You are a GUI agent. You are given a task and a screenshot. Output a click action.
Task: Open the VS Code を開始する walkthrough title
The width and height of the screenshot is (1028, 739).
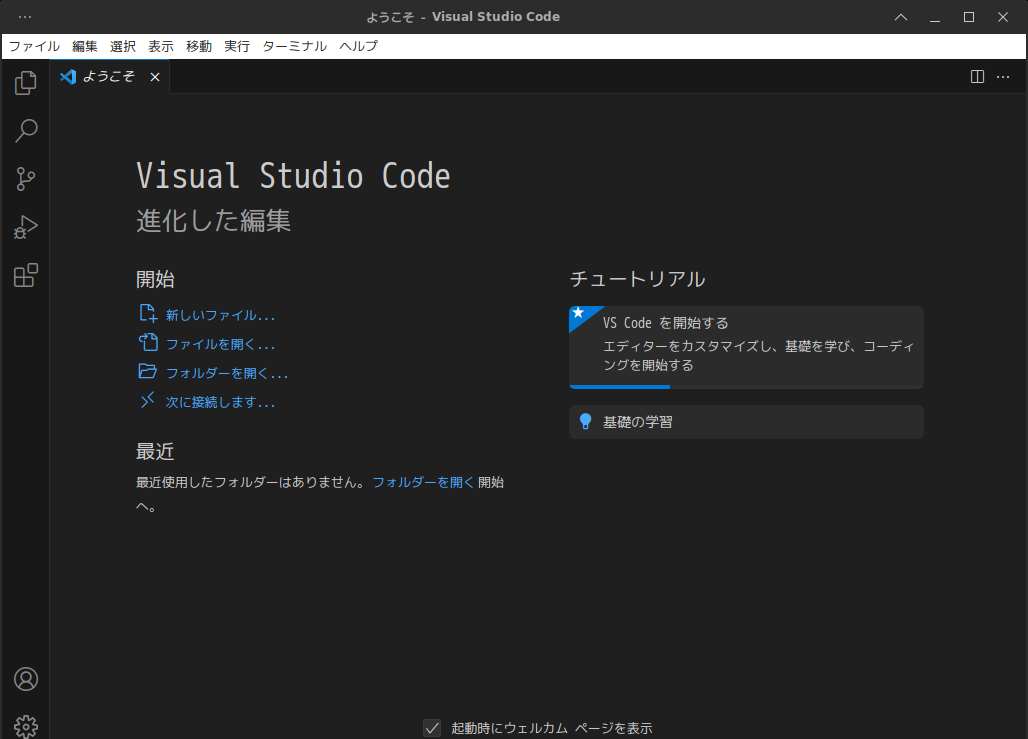[x=665, y=323]
